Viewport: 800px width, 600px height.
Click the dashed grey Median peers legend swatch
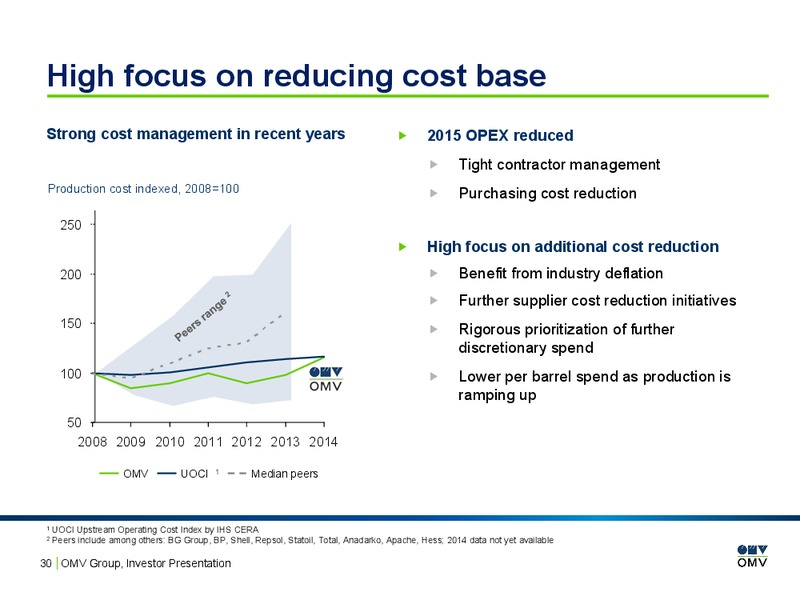tap(237, 474)
